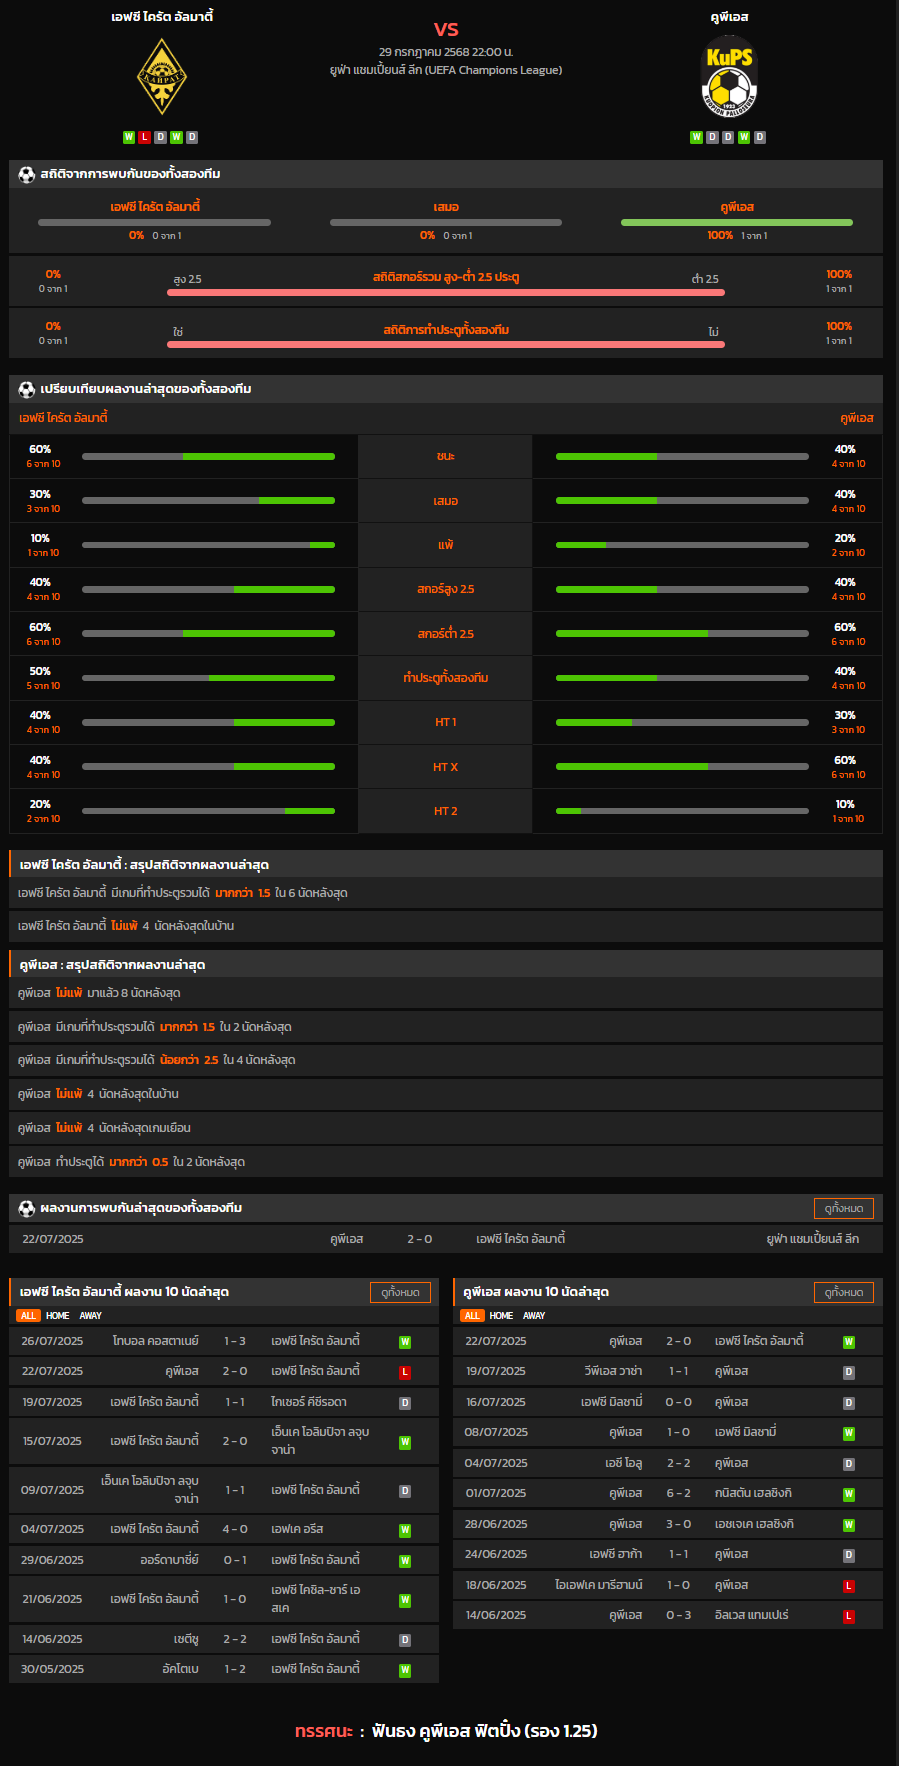899x1766 pixels.
Task: Click soccer ball icon beside recent-form comparison header
Action: tap(27, 389)
